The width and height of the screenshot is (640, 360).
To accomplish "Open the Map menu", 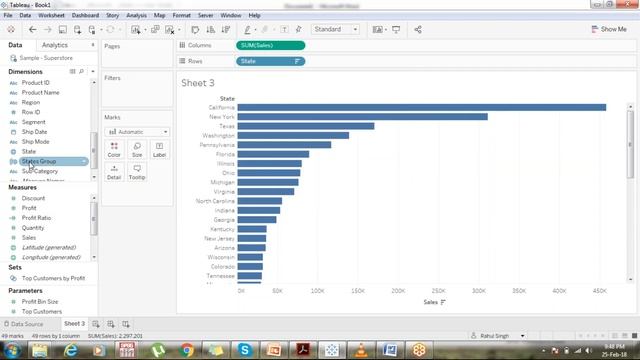I will click(159, 16).
